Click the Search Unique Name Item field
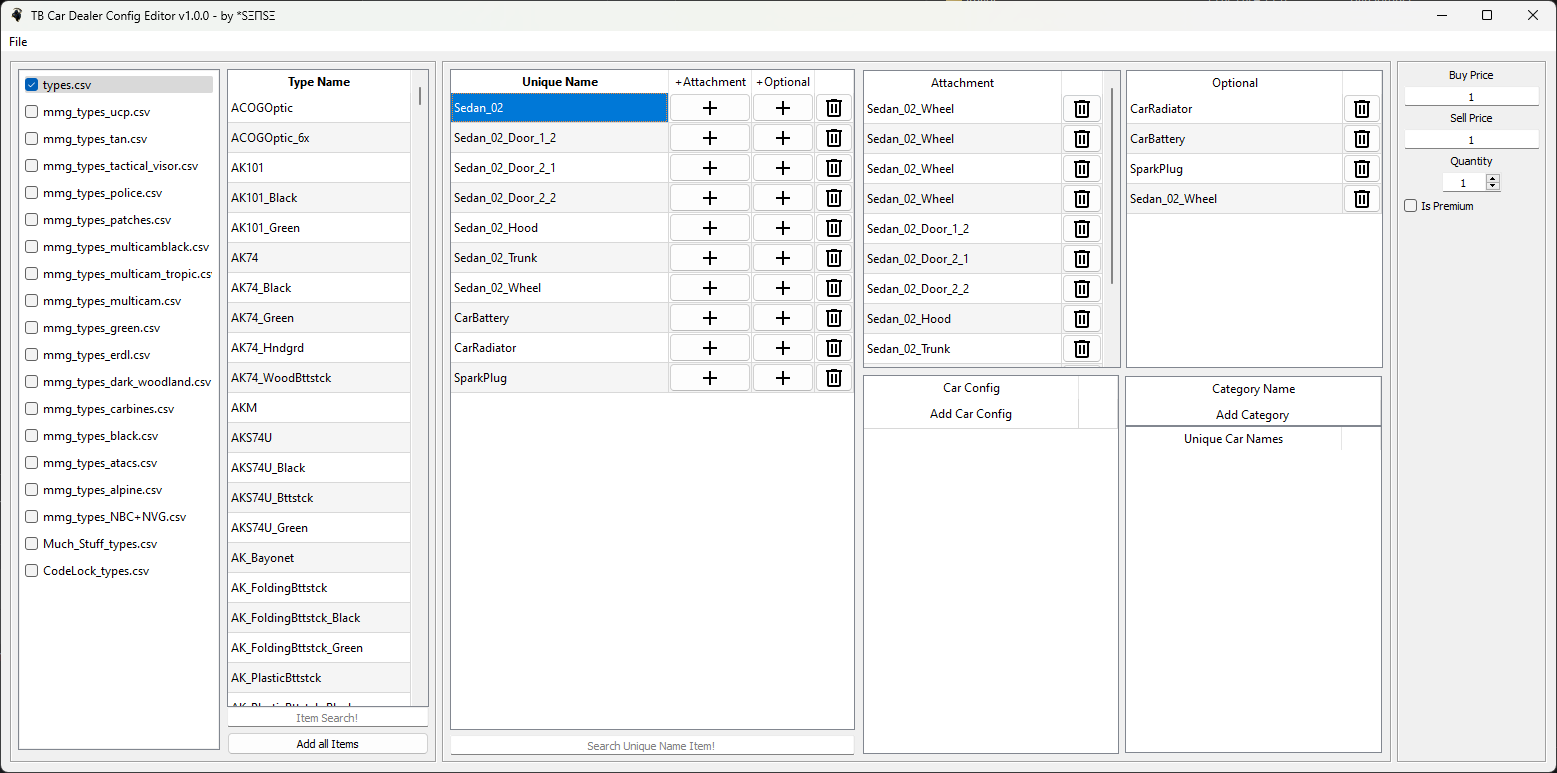The width and height of the screenshot is (1557, 773). tap(651, 746)
